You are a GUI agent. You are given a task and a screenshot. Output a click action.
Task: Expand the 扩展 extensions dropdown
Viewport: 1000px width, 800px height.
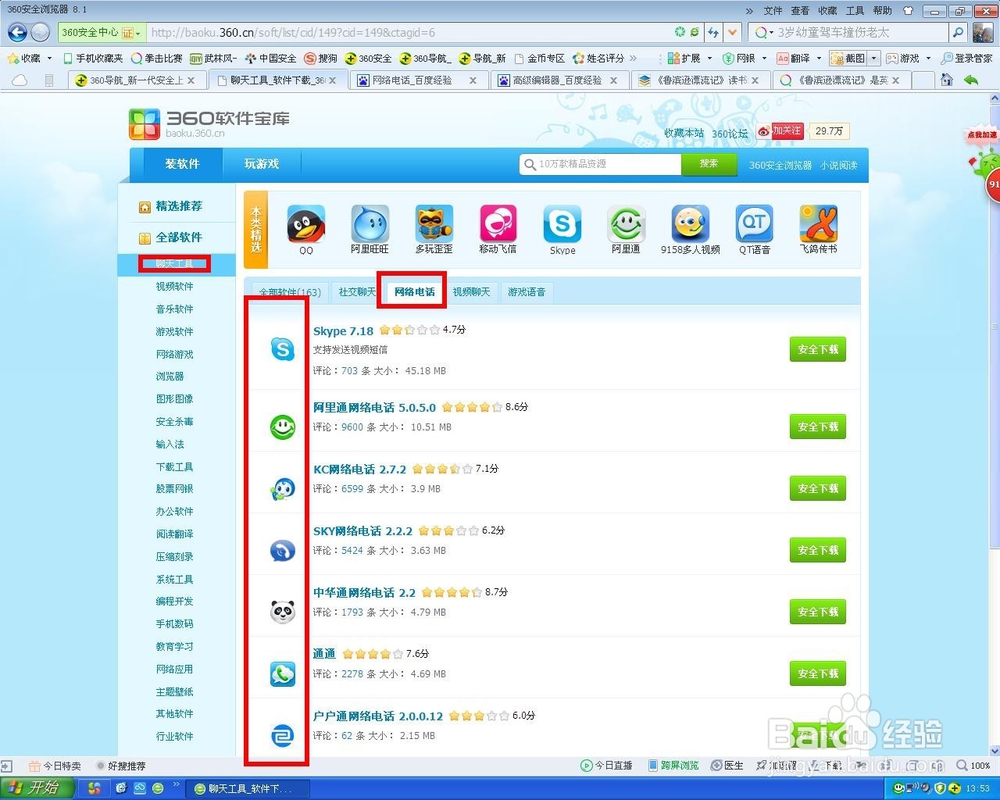click(709, 58)
